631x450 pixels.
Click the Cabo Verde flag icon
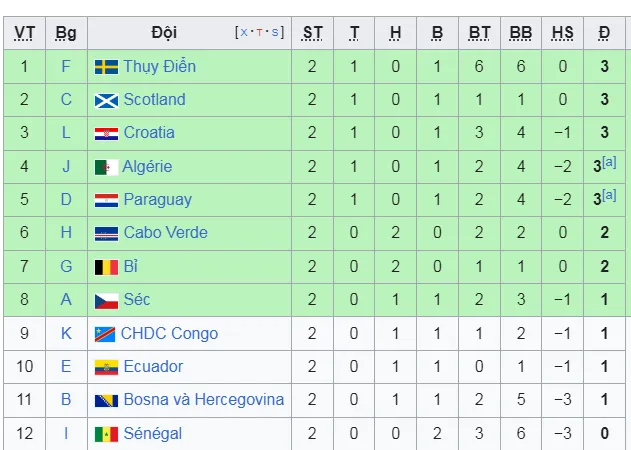(x=106, y=233)
